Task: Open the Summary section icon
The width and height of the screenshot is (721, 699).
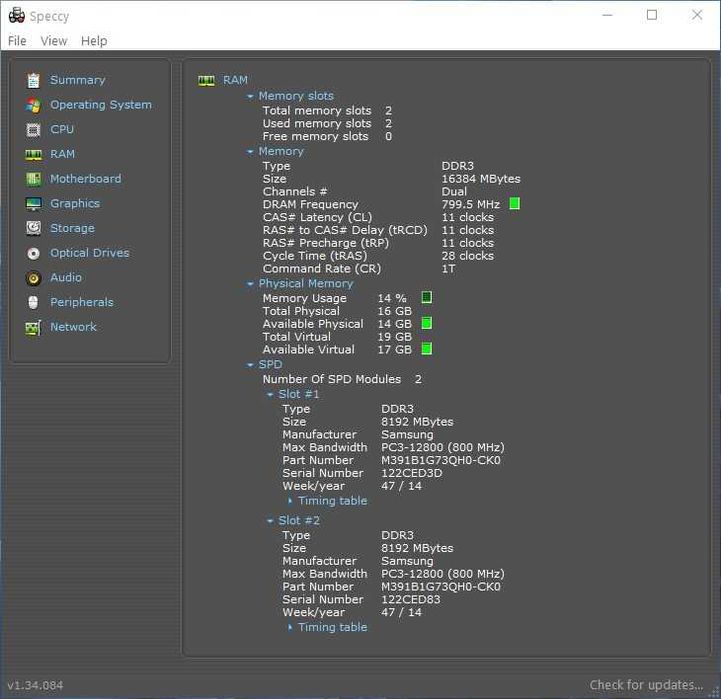Action: (33, 80)
